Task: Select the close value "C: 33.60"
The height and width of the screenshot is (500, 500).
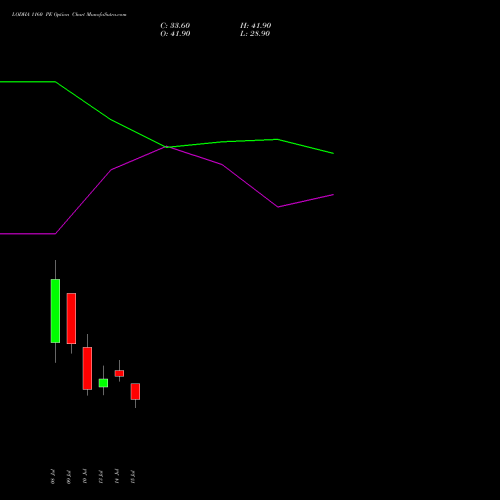Action: (175, 26)
